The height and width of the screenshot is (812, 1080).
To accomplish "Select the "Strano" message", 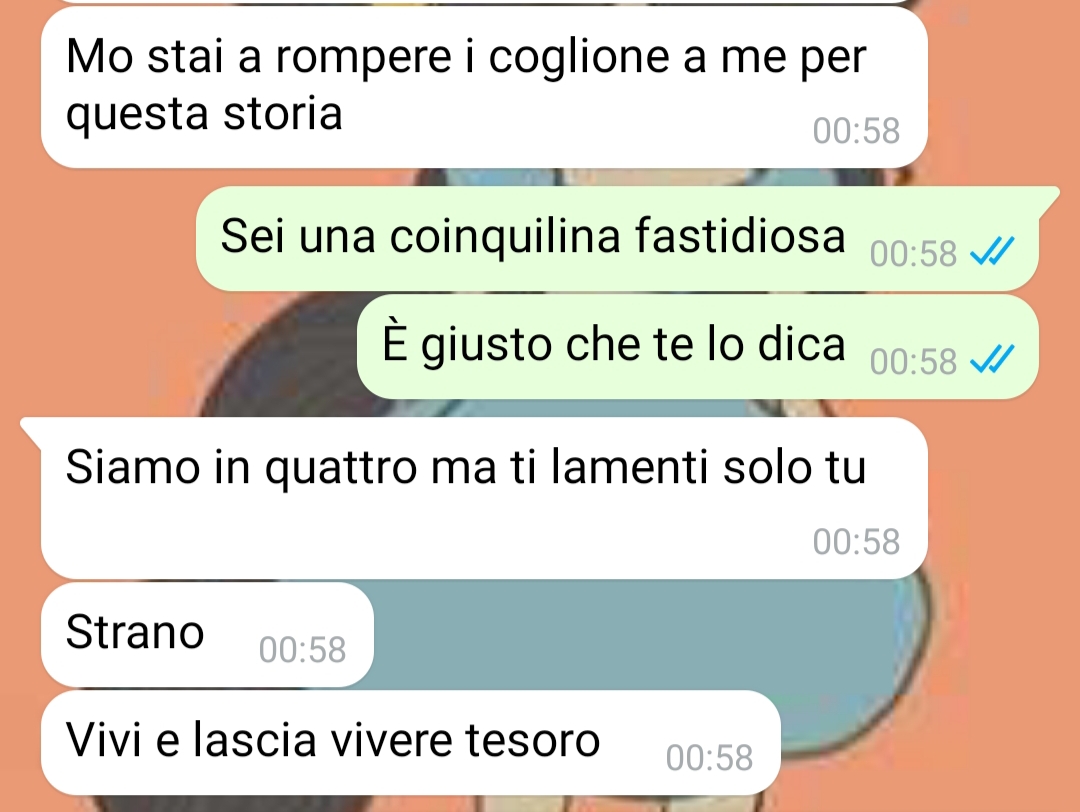I will click(x=135, y=632).
